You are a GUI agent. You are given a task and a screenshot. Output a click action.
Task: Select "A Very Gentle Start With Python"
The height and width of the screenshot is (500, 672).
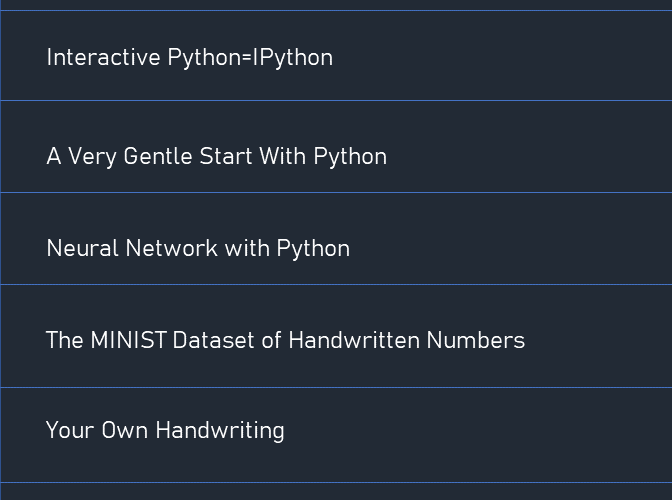(216, 157)
